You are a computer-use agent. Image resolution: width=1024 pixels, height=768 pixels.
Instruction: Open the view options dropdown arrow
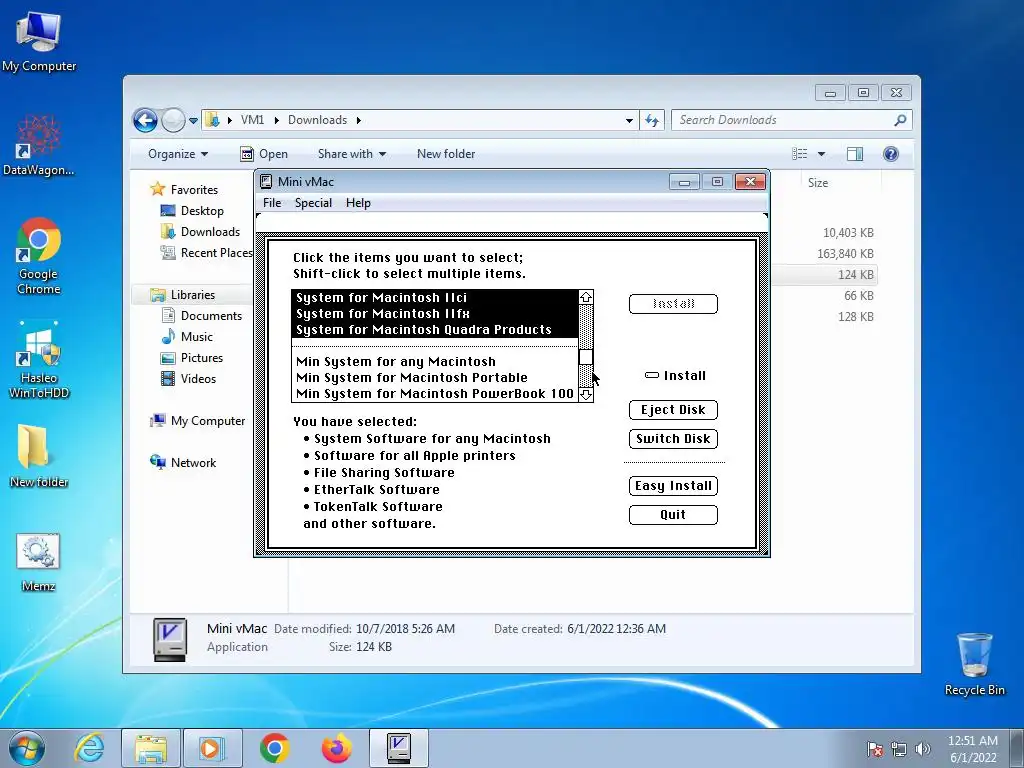(x=822, y=154)
